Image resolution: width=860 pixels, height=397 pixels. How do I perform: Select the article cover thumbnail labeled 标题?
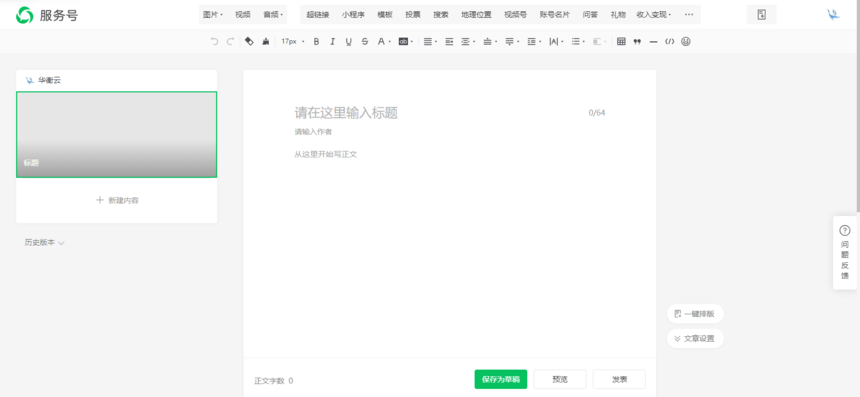click(117, 134)
